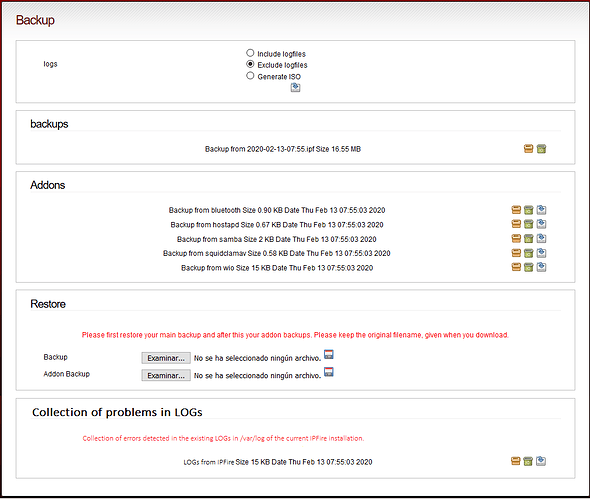Click Examinar button for main Backup file
Screen dimensions: 590x500
pyautogui.click(x=166, y=358)
